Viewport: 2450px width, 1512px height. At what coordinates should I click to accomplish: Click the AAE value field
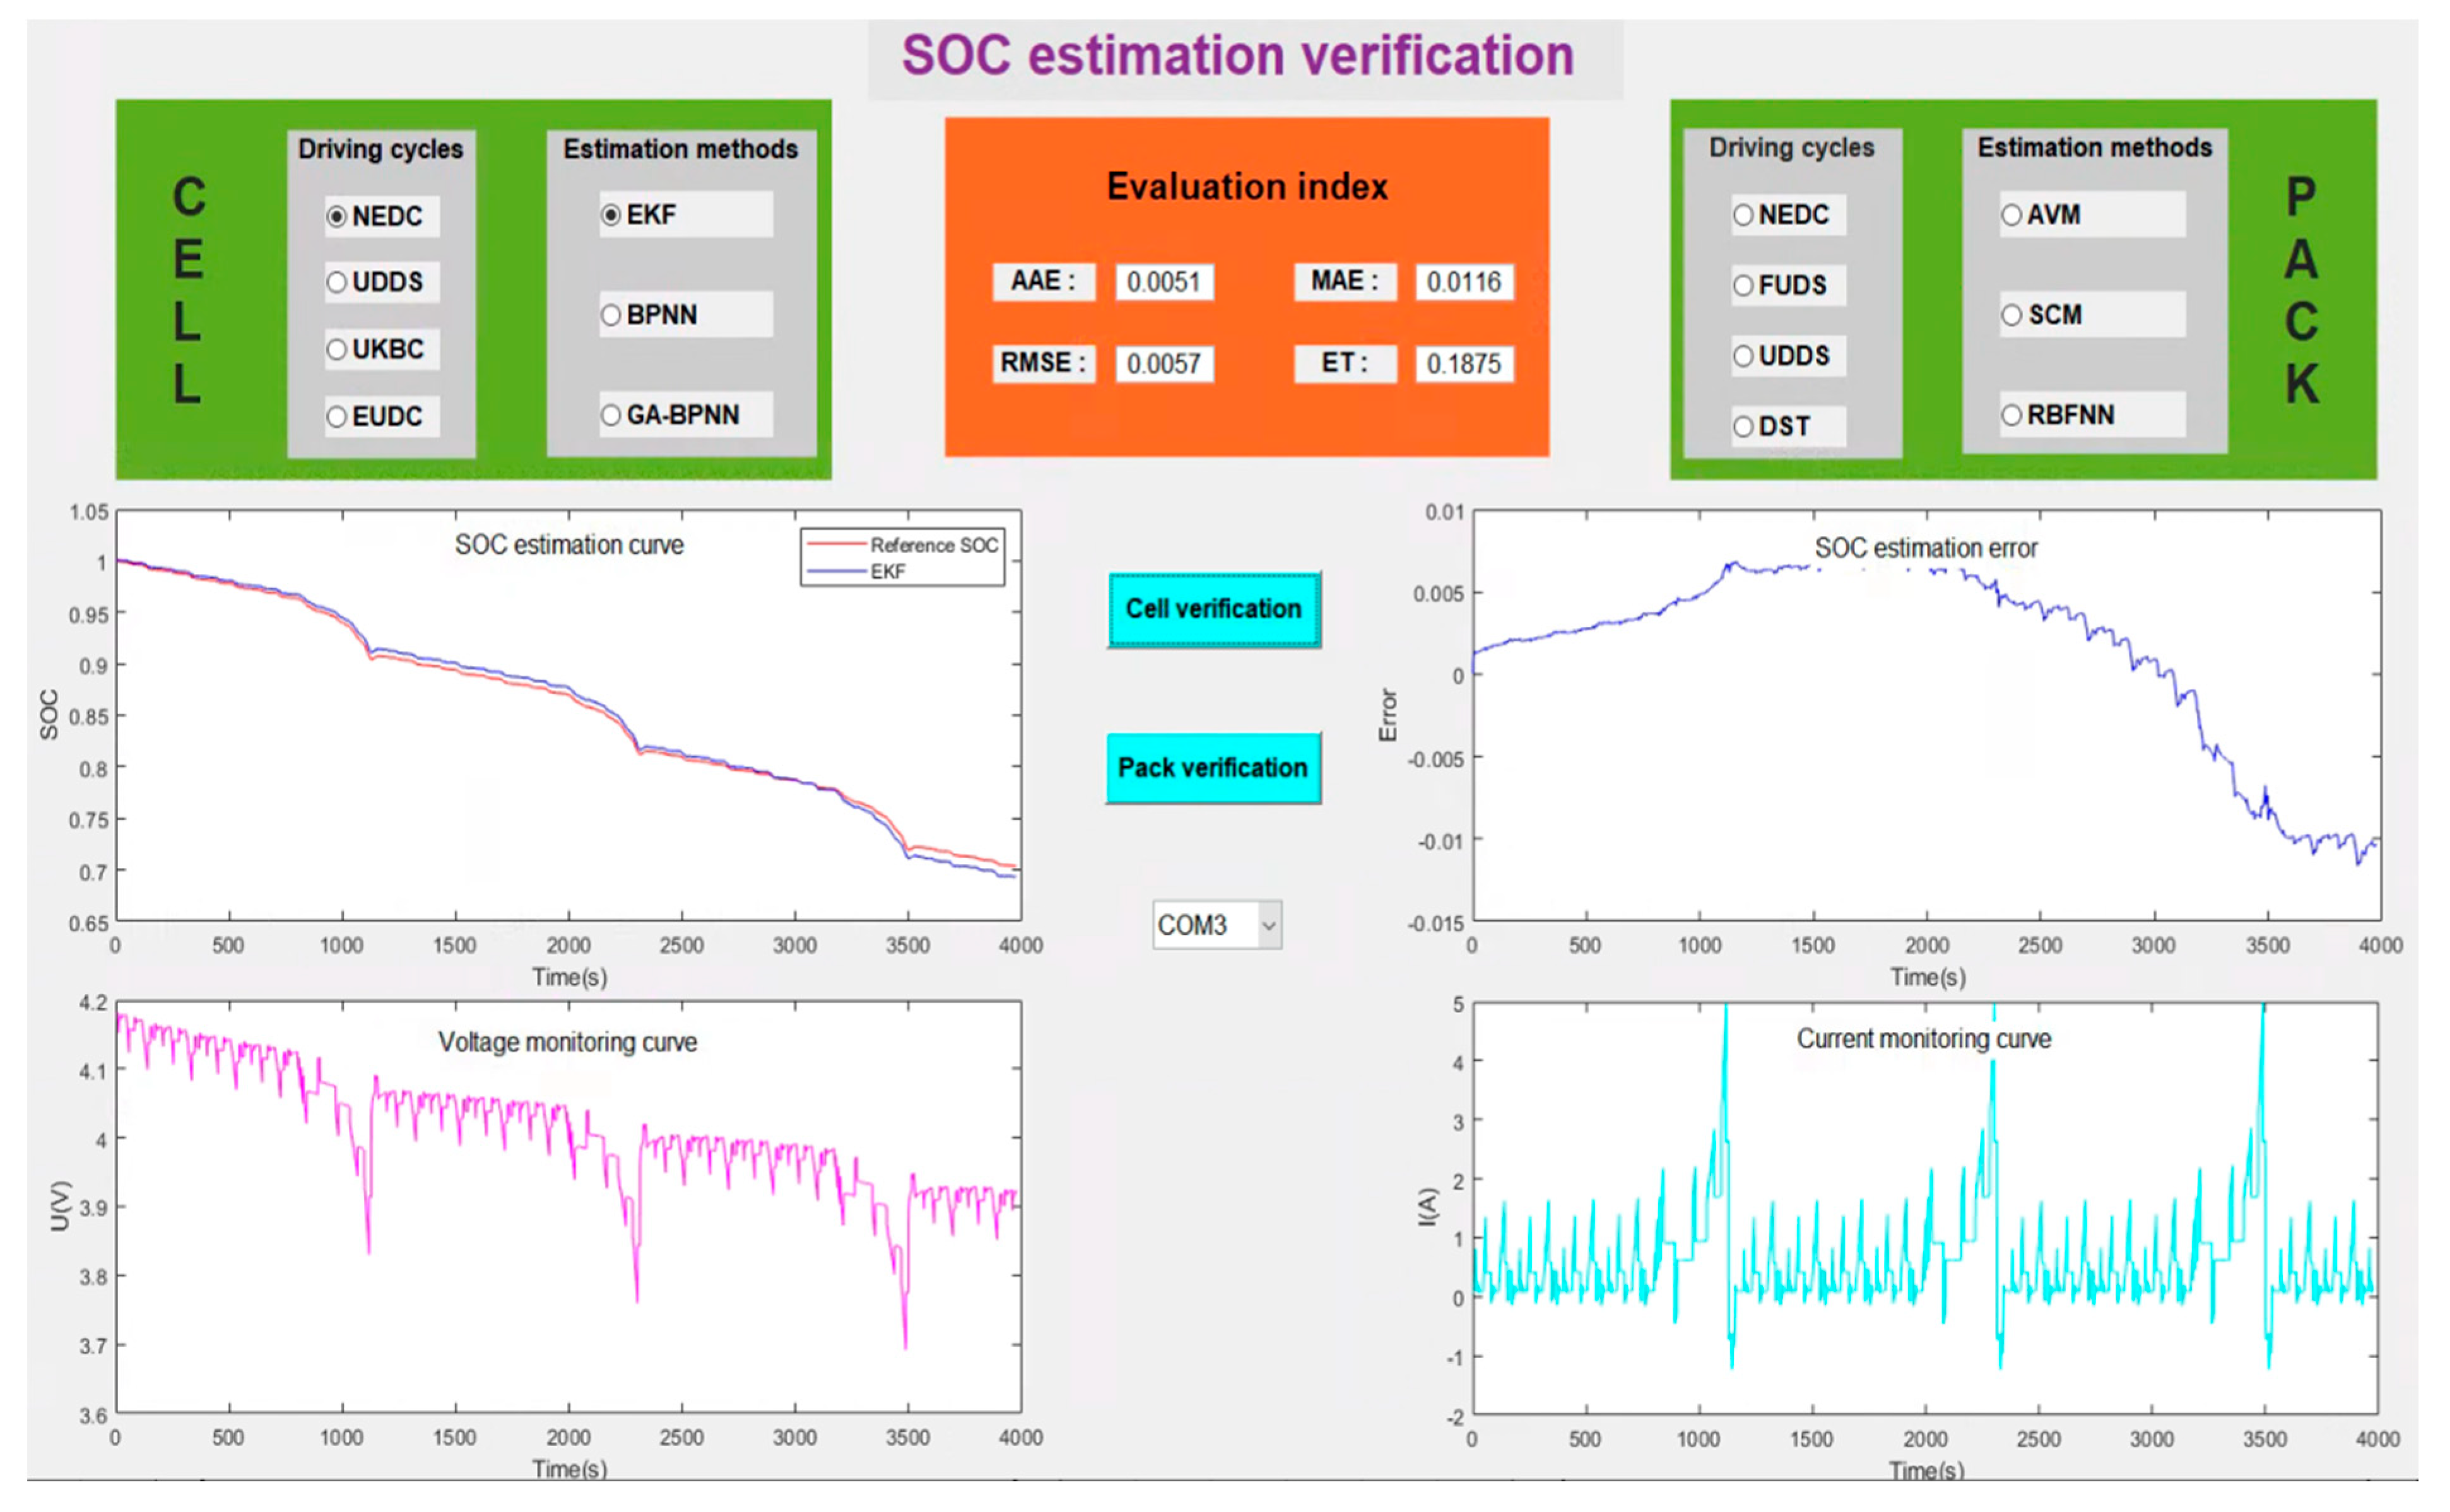tap(1164, 282)
